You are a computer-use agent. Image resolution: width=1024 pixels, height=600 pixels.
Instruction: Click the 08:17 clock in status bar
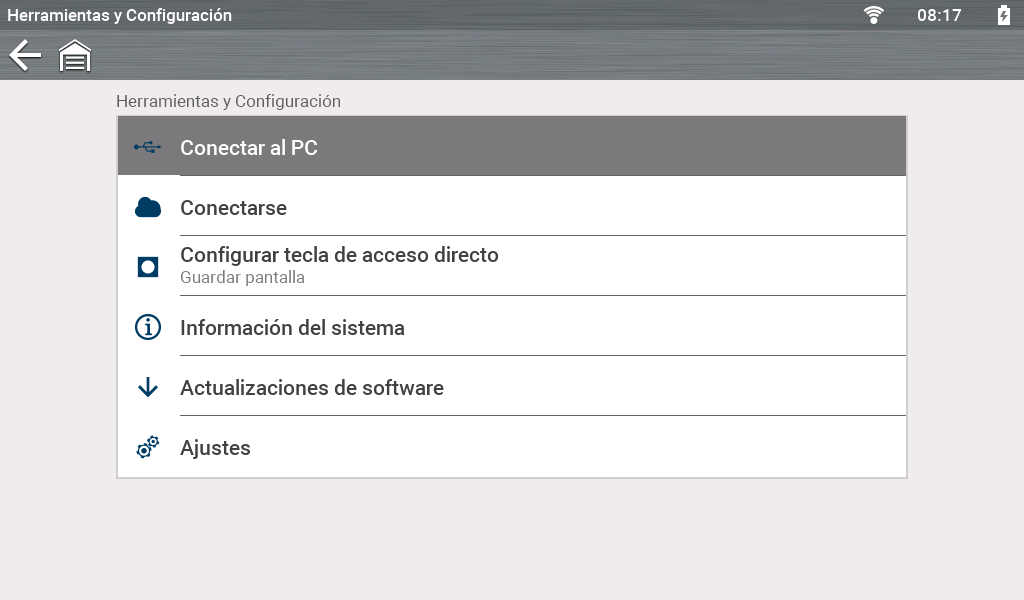[x=939, y=15]
